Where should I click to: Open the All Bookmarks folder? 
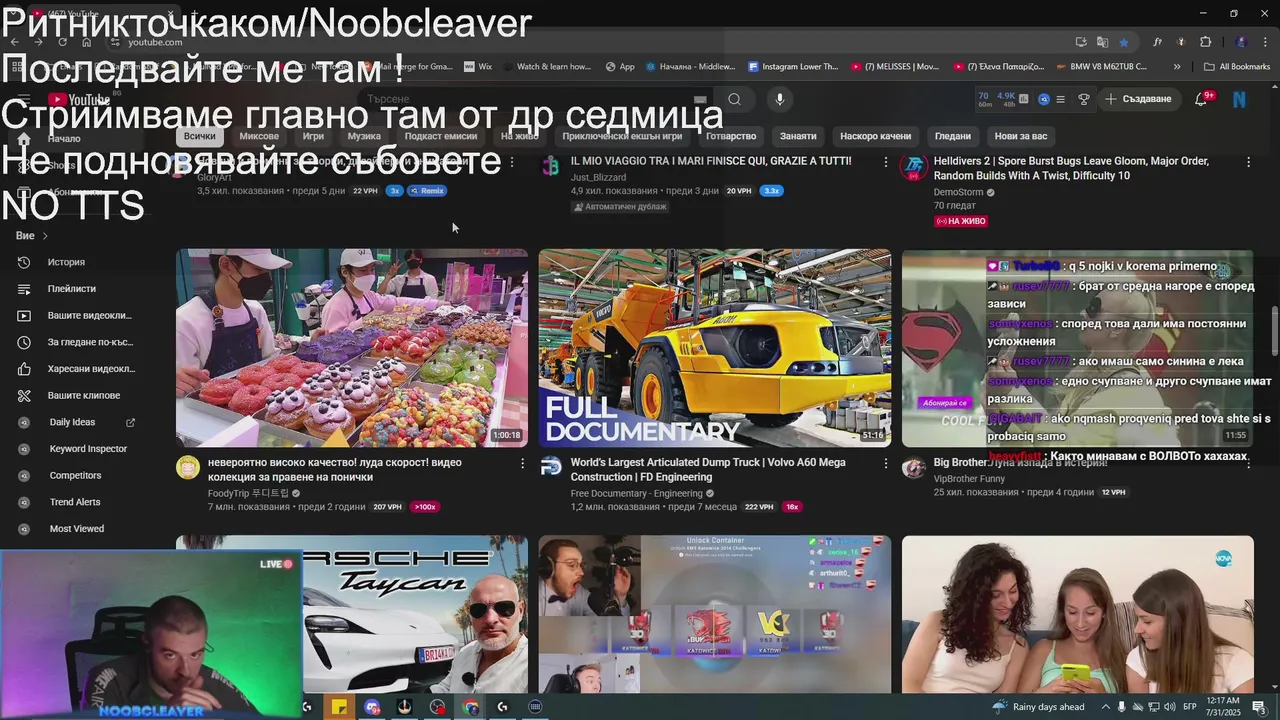point(1237,67)
